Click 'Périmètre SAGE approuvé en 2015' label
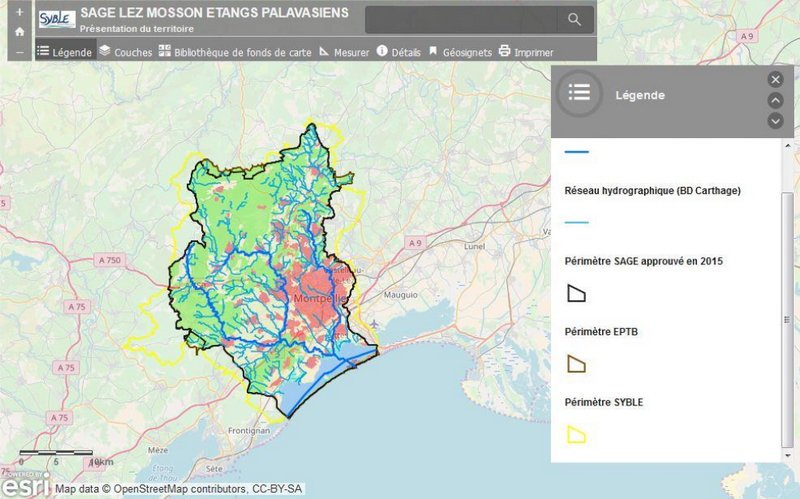 643,261
